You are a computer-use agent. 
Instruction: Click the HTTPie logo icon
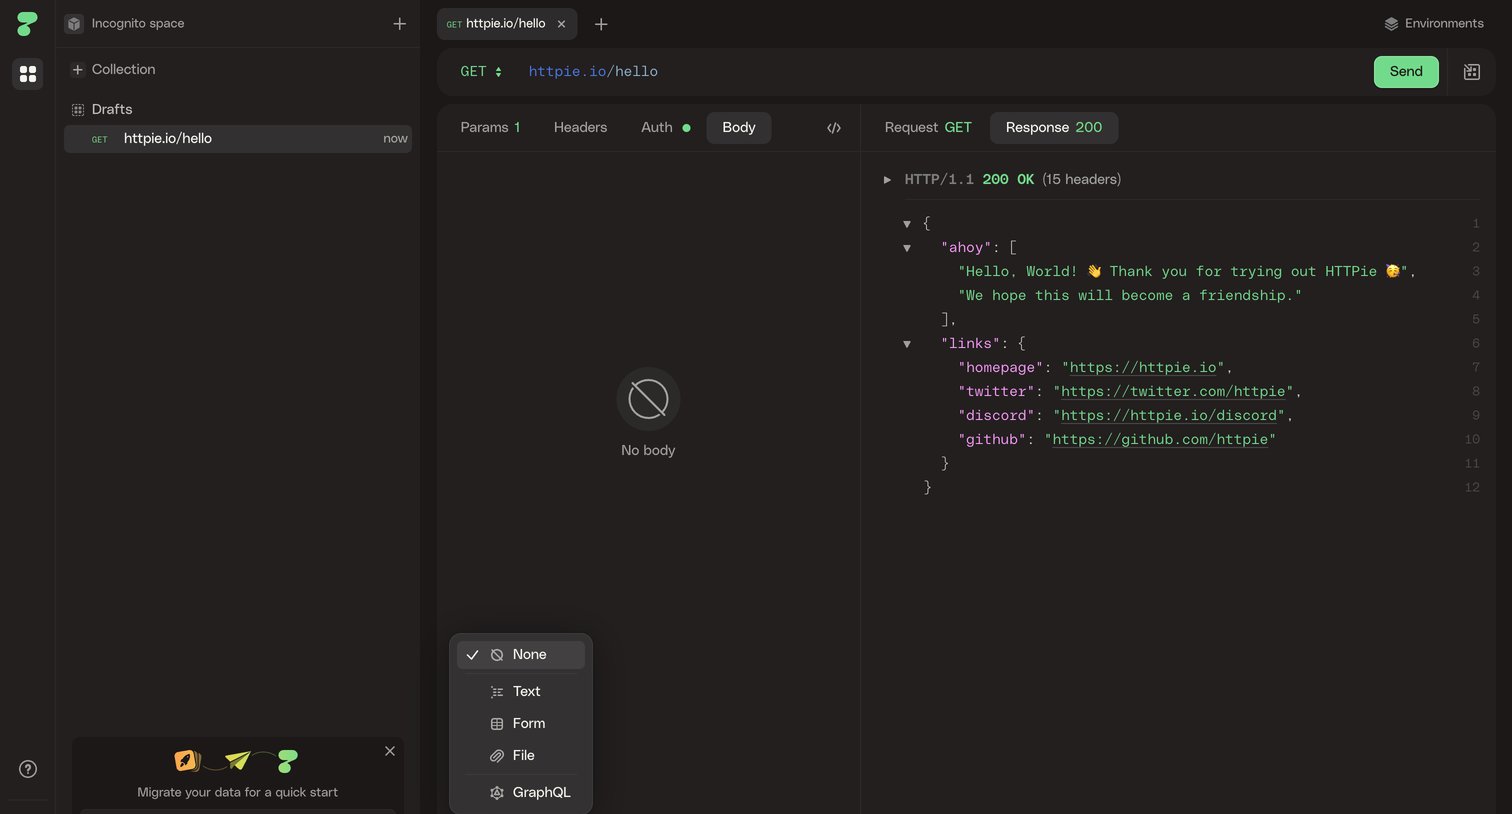coord(27,24)
